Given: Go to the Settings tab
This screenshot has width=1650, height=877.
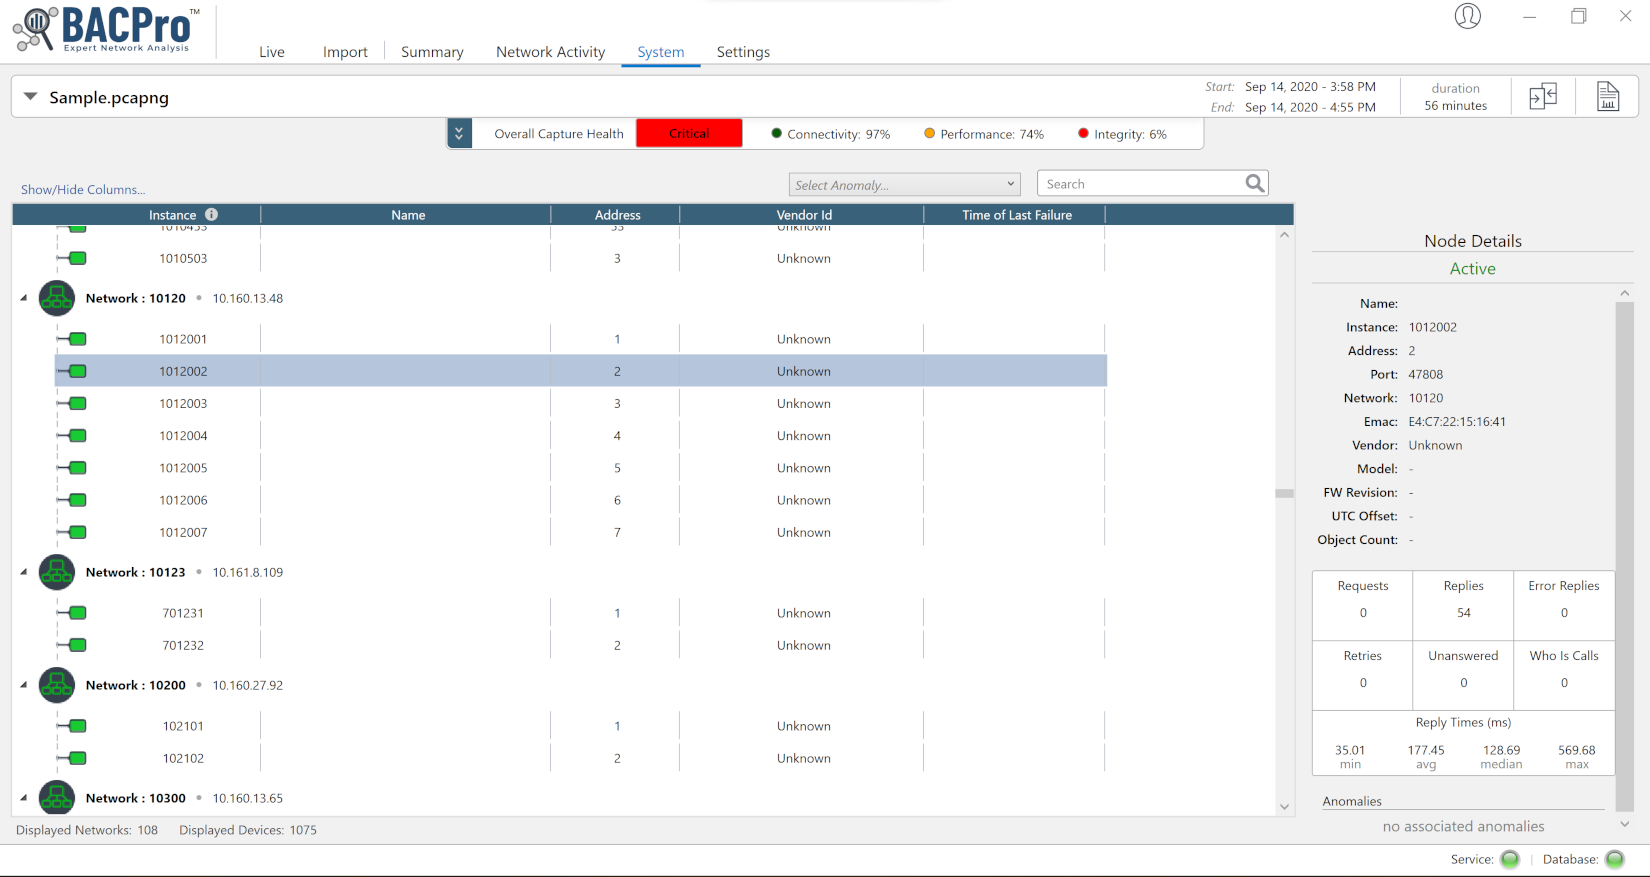Looking at the screenshot, I should (743, 52).
